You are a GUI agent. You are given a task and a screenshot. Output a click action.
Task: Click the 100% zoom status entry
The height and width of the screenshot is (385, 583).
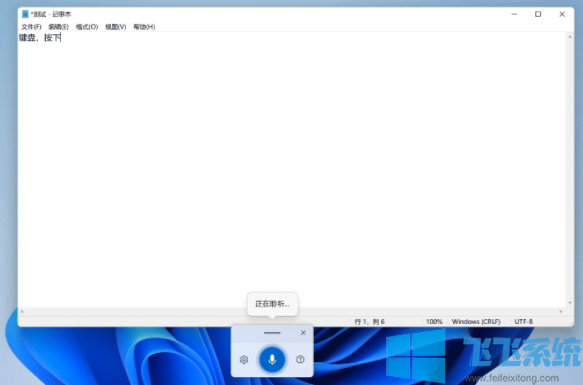[434, 321]
